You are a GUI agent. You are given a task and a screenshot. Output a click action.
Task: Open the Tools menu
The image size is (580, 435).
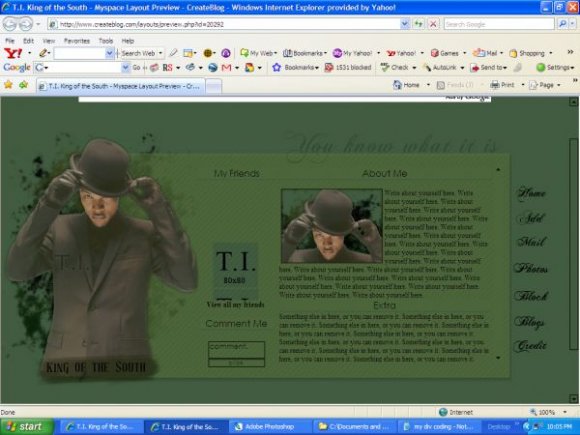click(105, 41)
